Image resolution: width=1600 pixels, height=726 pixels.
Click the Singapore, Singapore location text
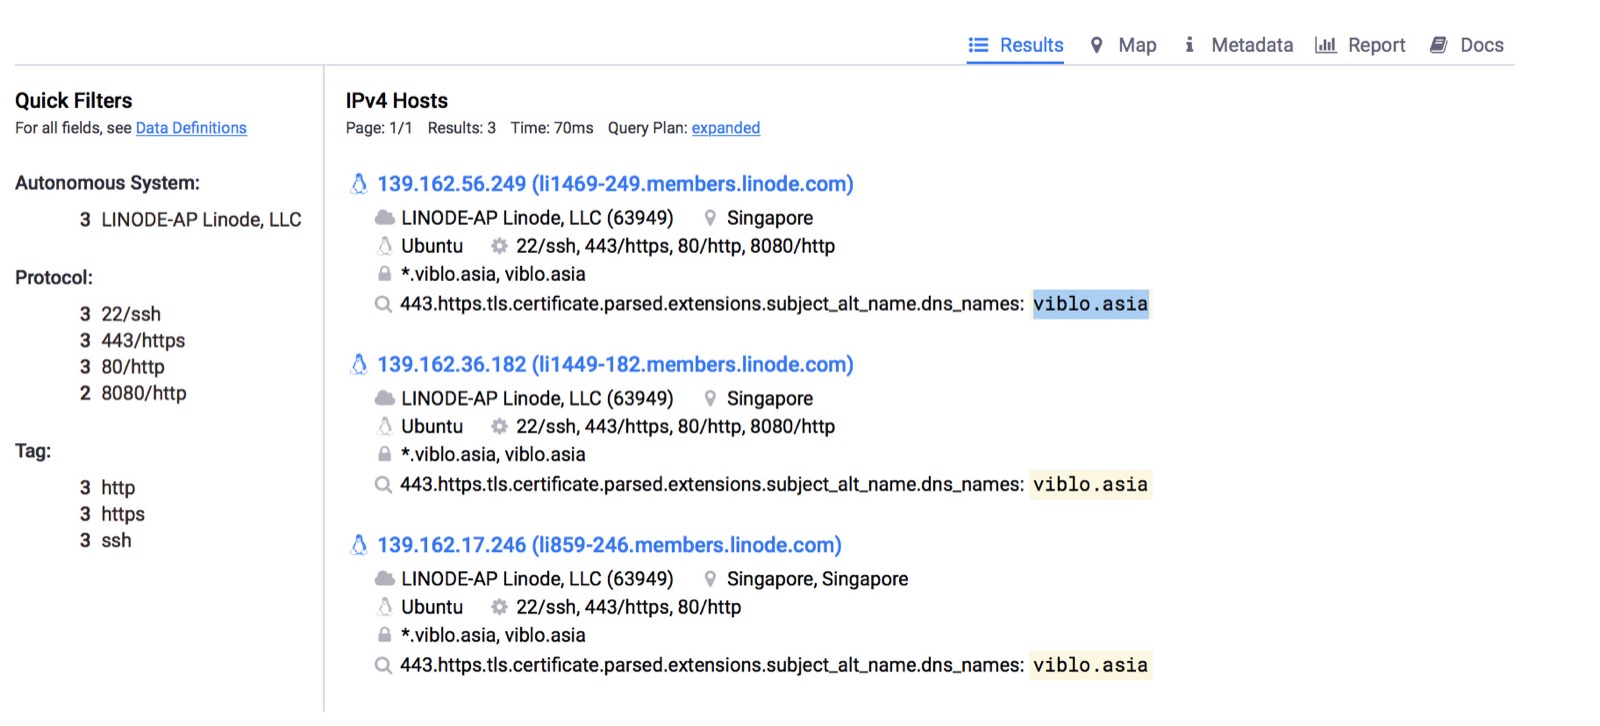pos(817,579)
